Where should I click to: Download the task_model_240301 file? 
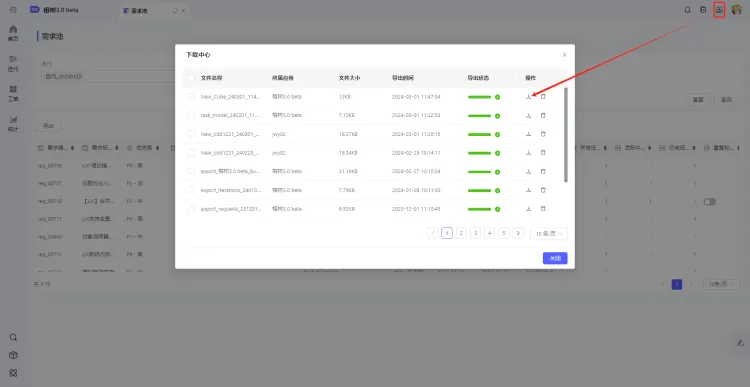(x=529, y=115)
